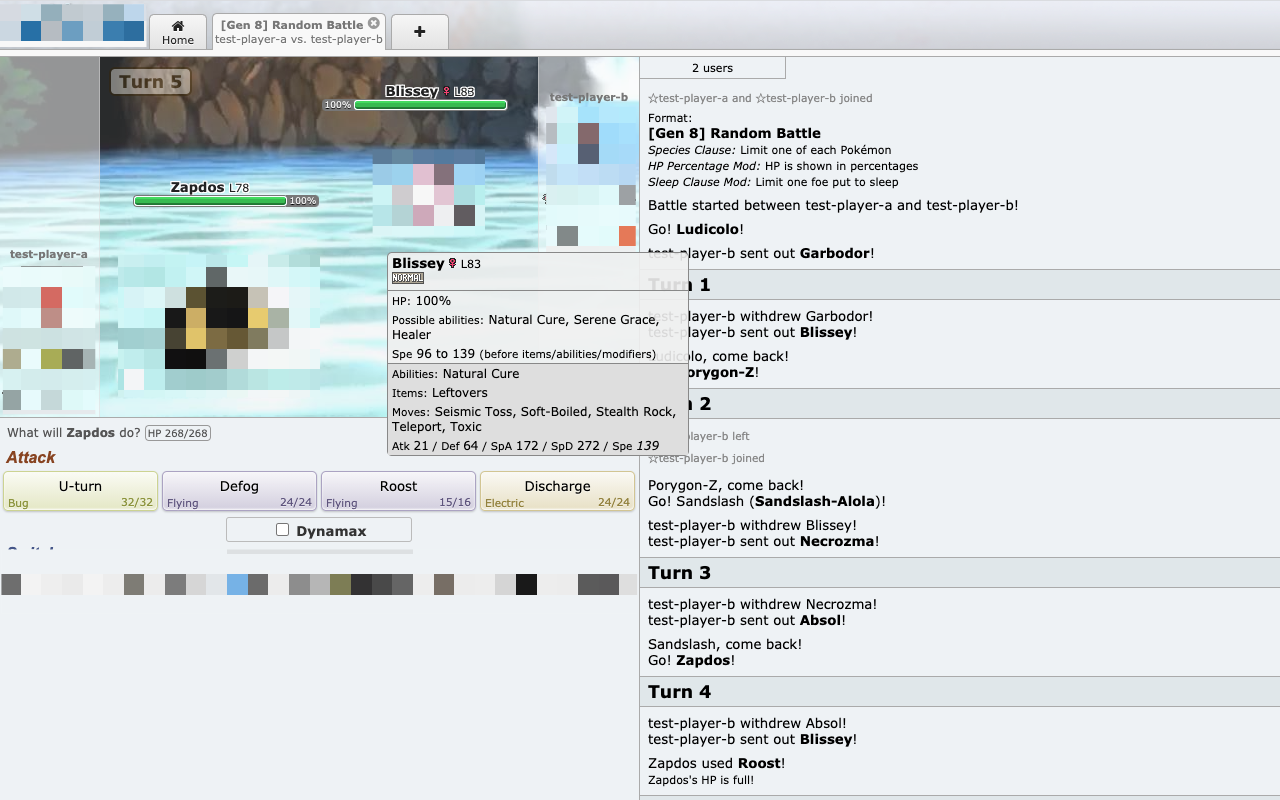This screenshot has width=1280, height=800.
Task: Click the HP 268/268 badge
Action: (x=177, y=433)
